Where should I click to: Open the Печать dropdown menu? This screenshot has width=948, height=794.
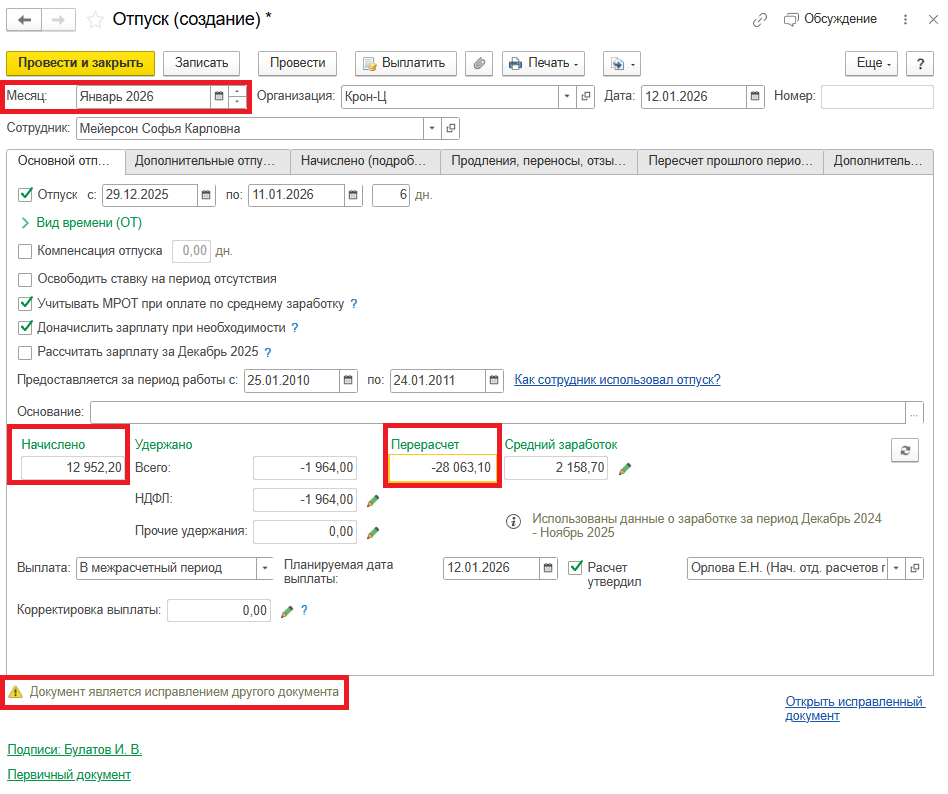[543, 63]
